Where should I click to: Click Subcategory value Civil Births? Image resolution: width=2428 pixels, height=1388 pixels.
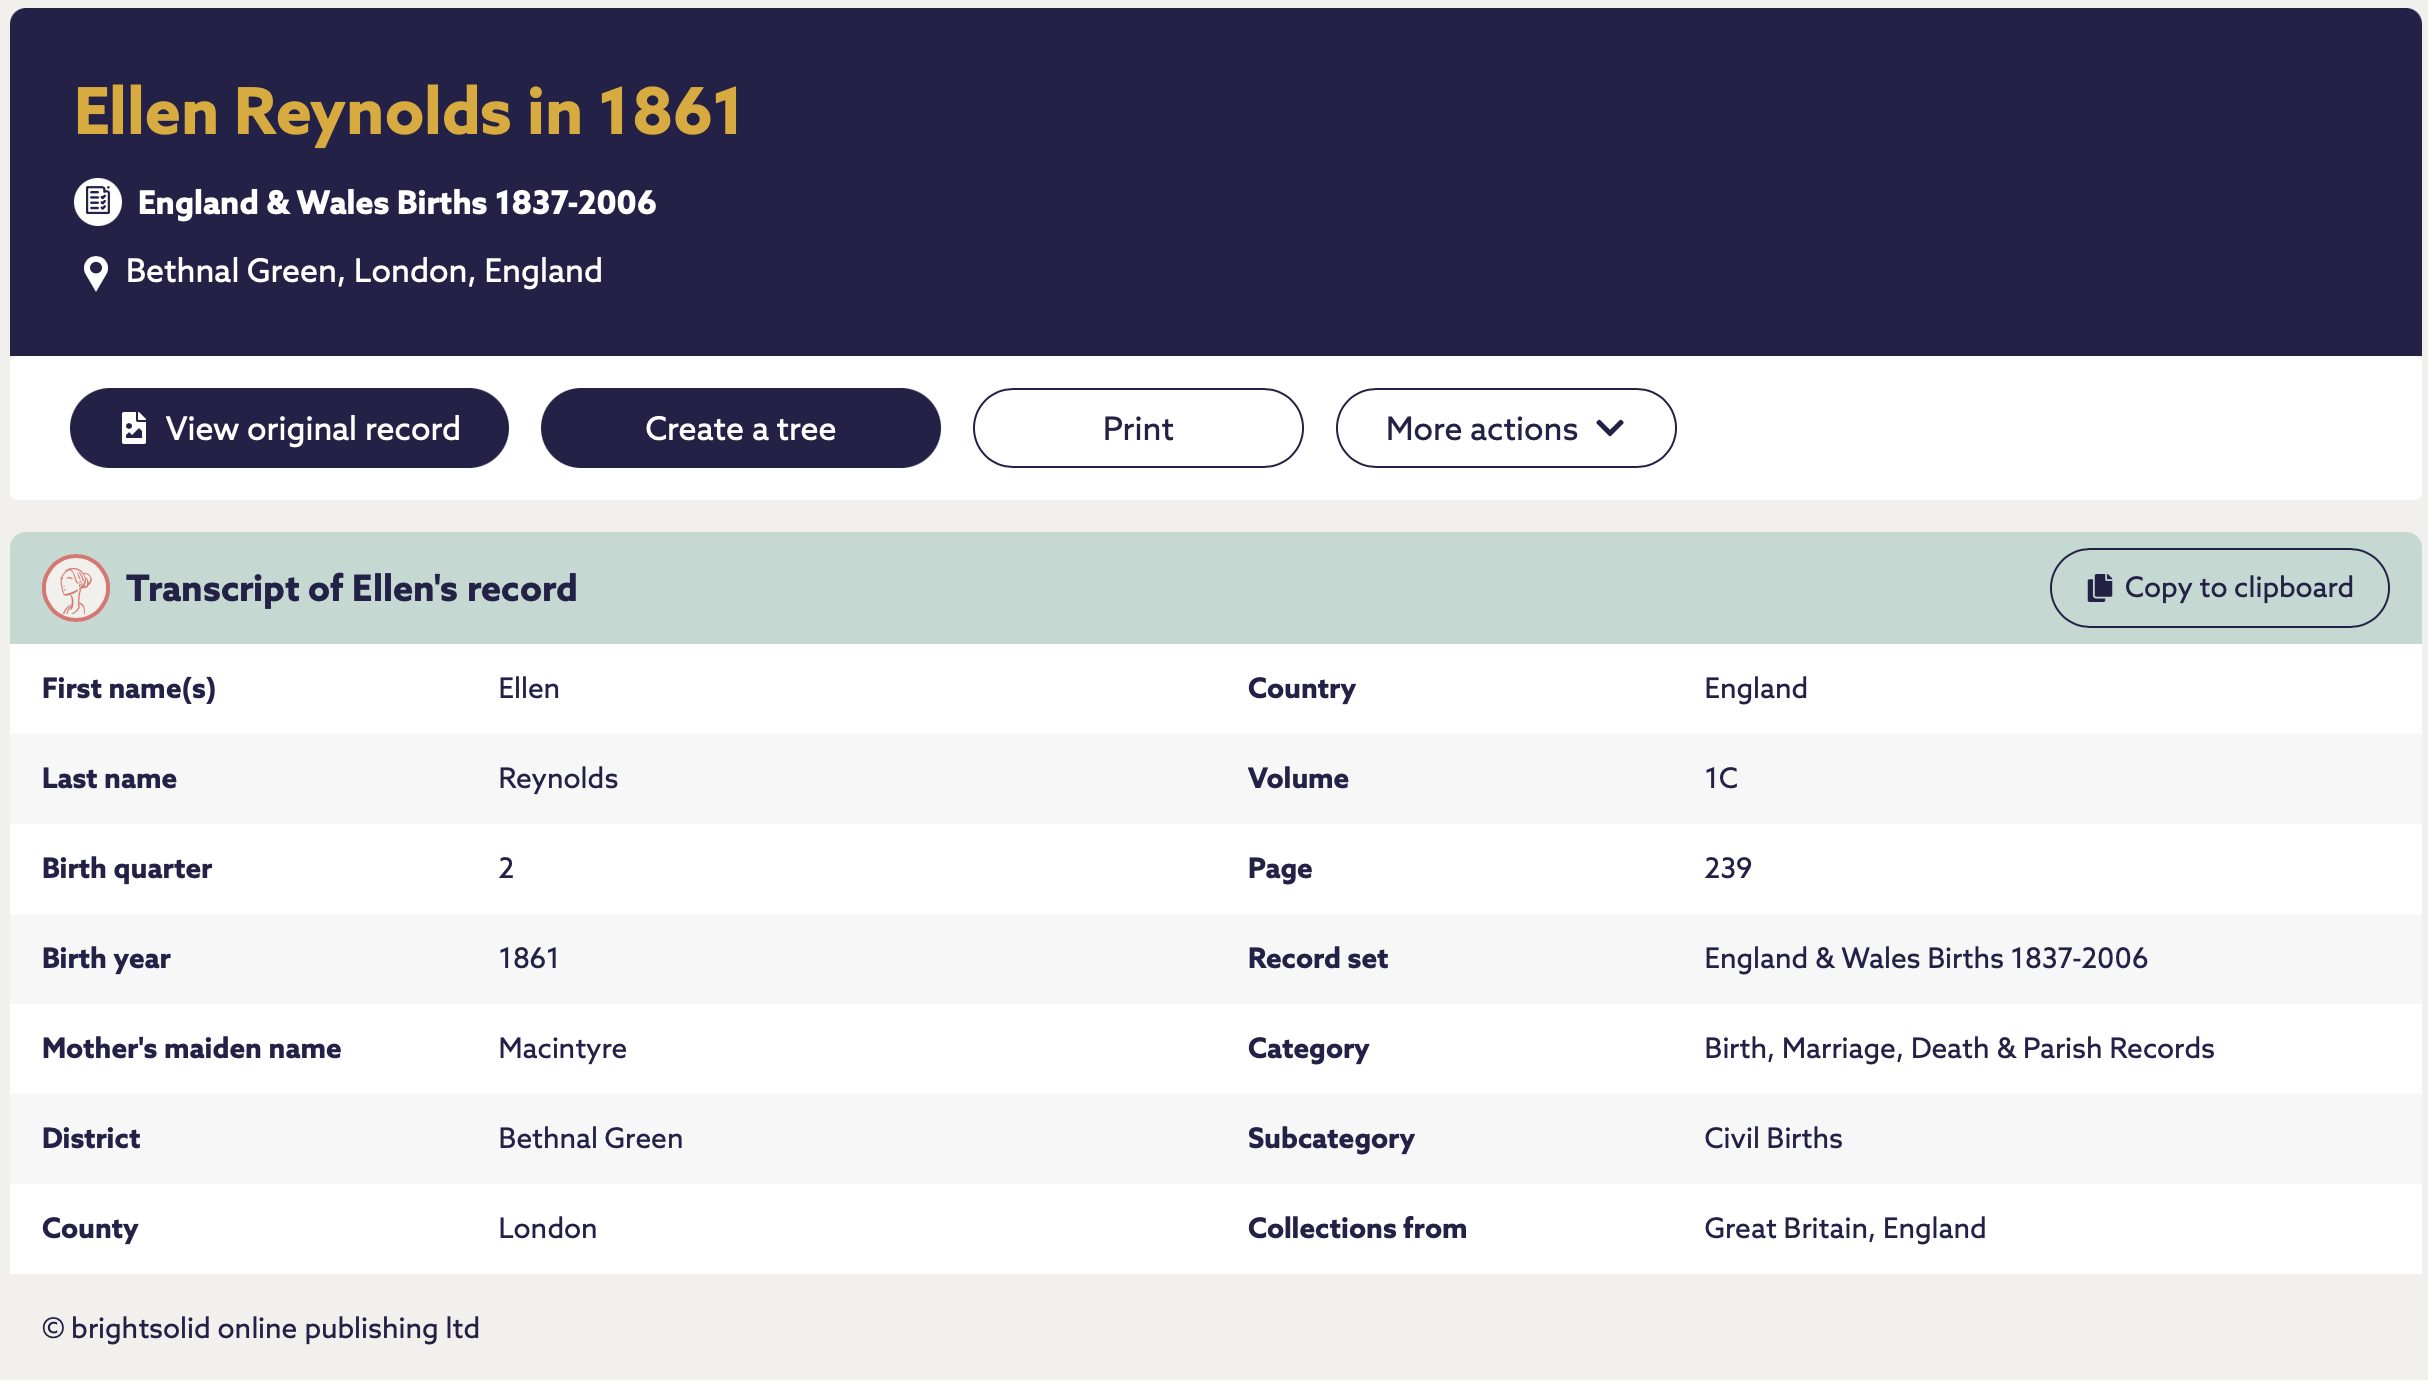(1772, 1138)
